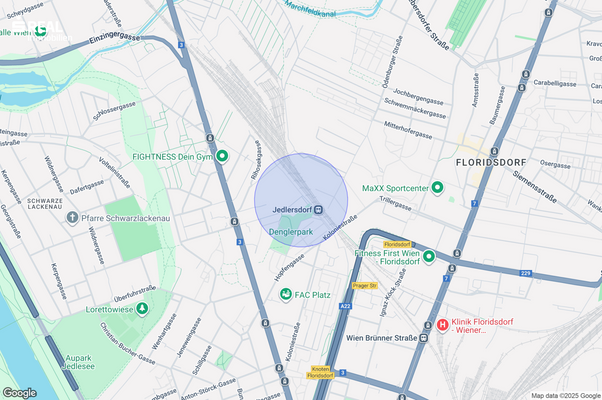Select the MaXX Sportcenter pin
The height and width of the screenshot is (400, 602).
click(x=437, y=188)
